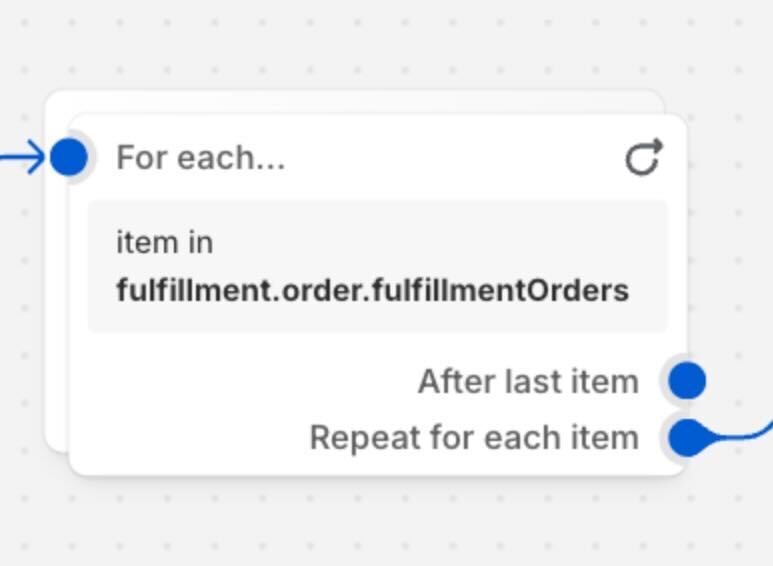
Task: Click dotted canvas right of After last item dot
Action: coord(739,380)
